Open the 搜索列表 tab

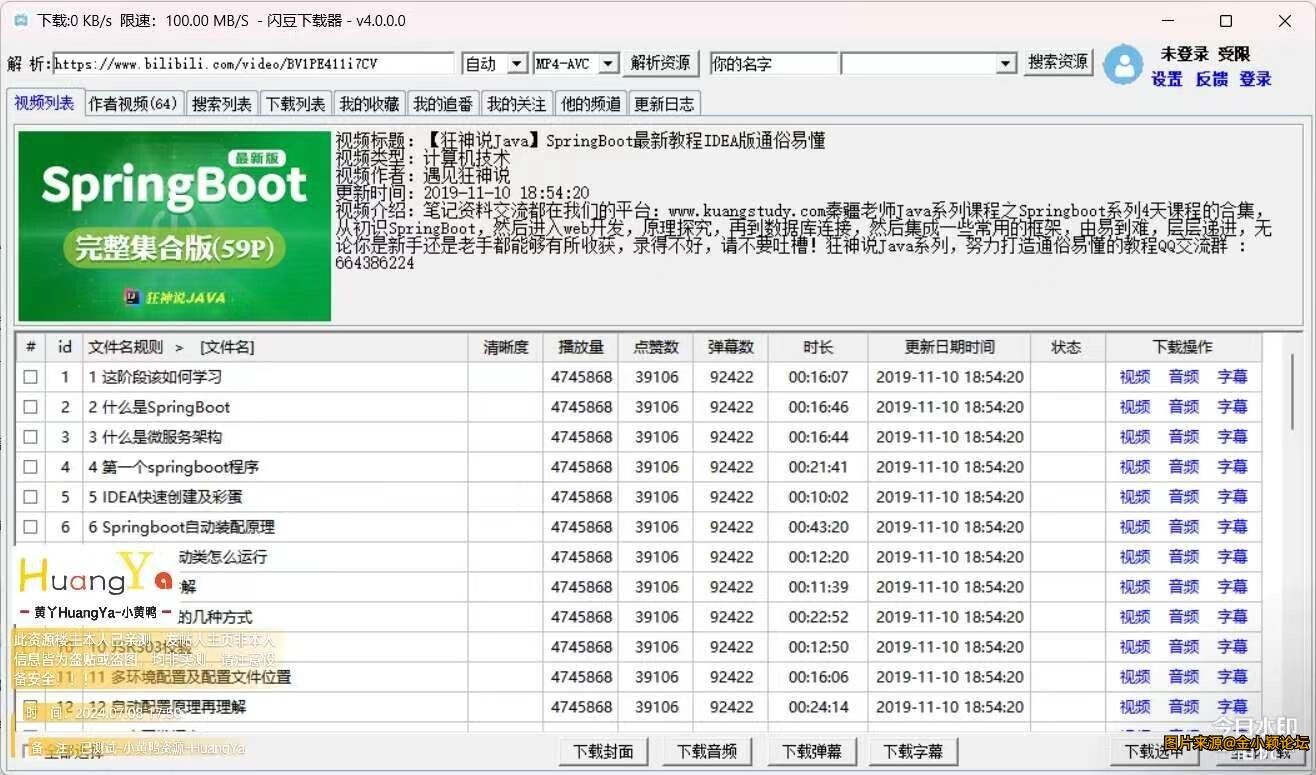[222, 104]
